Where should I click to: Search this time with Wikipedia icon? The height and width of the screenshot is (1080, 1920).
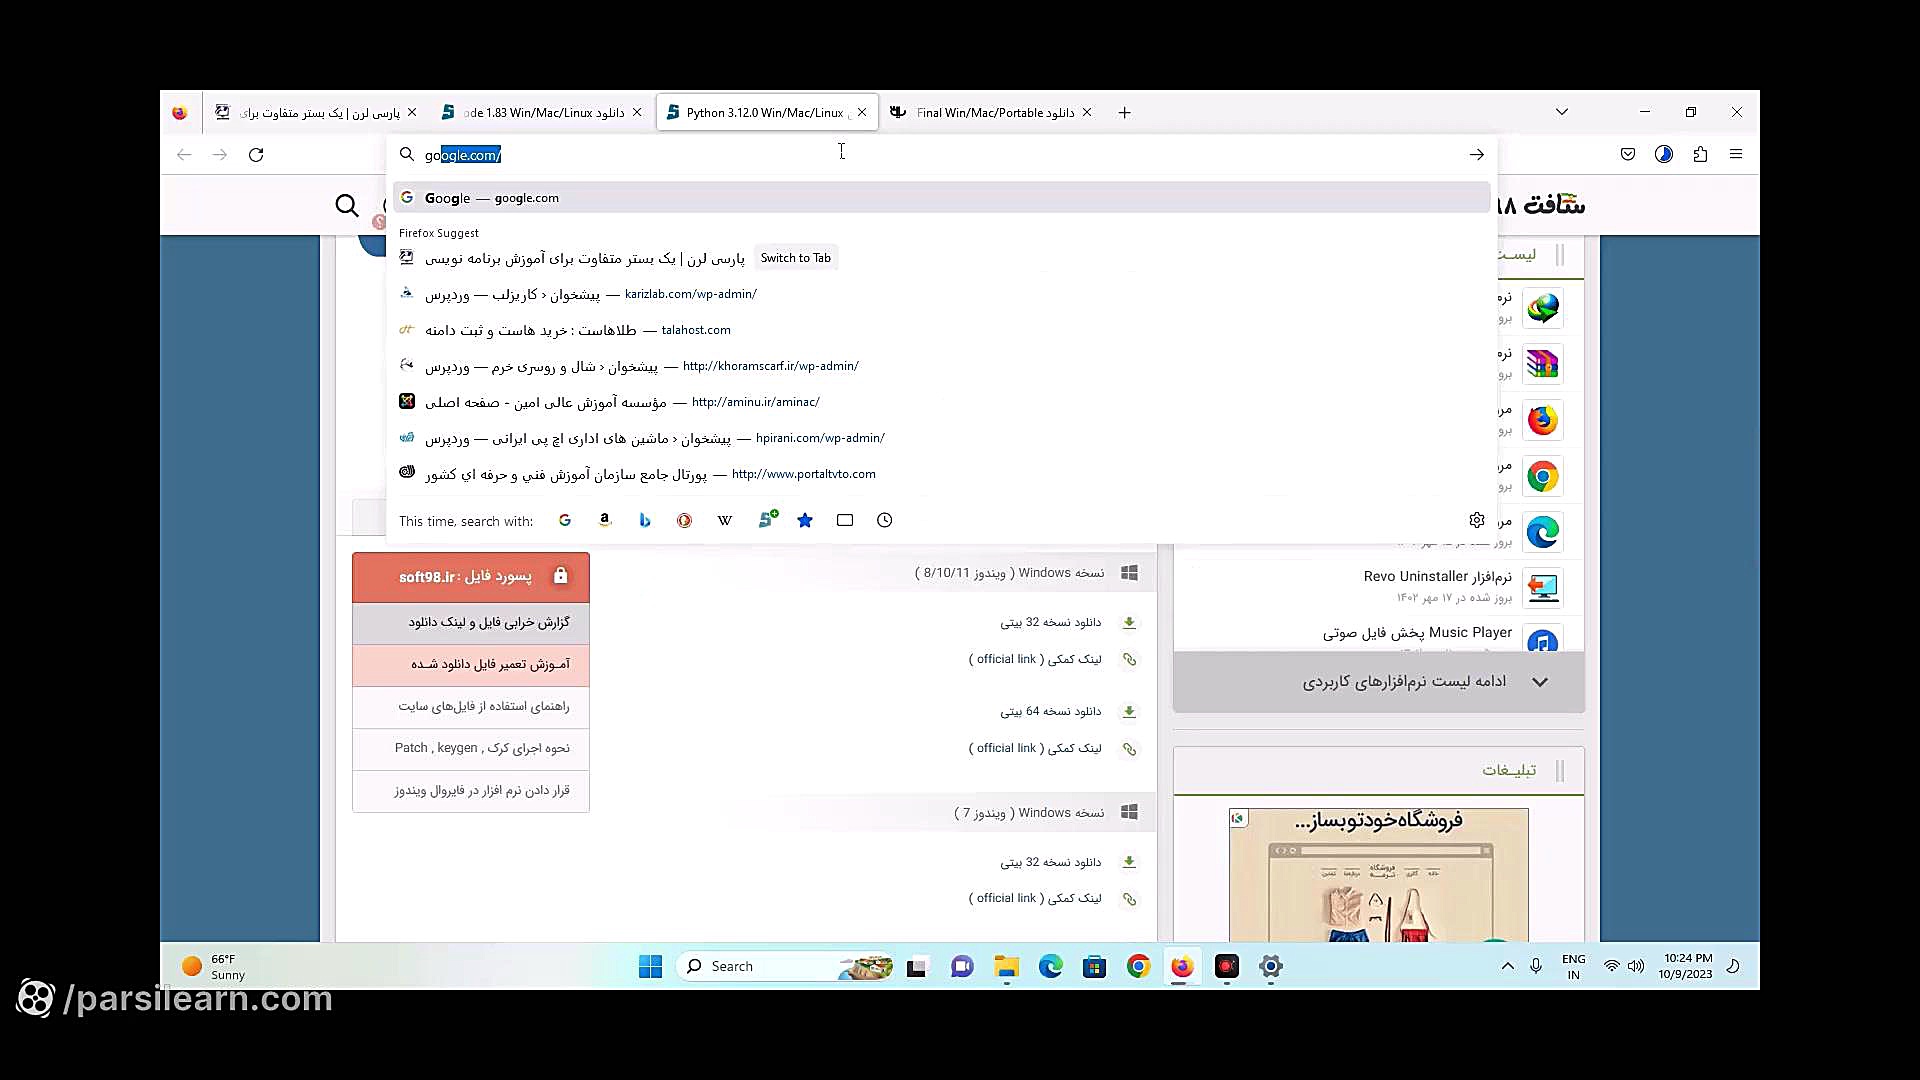point(725,520)
